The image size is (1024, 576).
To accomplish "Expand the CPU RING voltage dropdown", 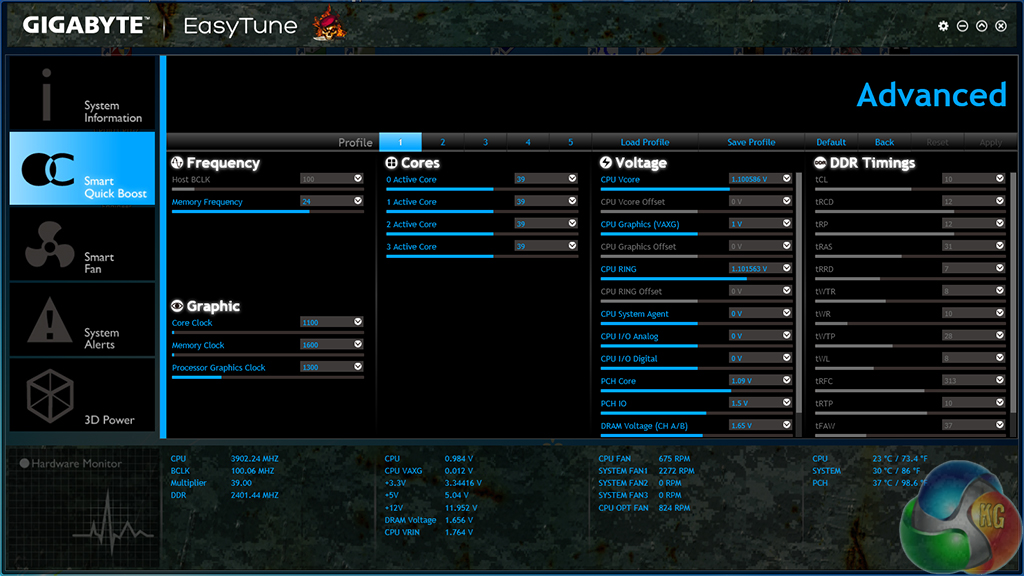I will tap(786, 268).
